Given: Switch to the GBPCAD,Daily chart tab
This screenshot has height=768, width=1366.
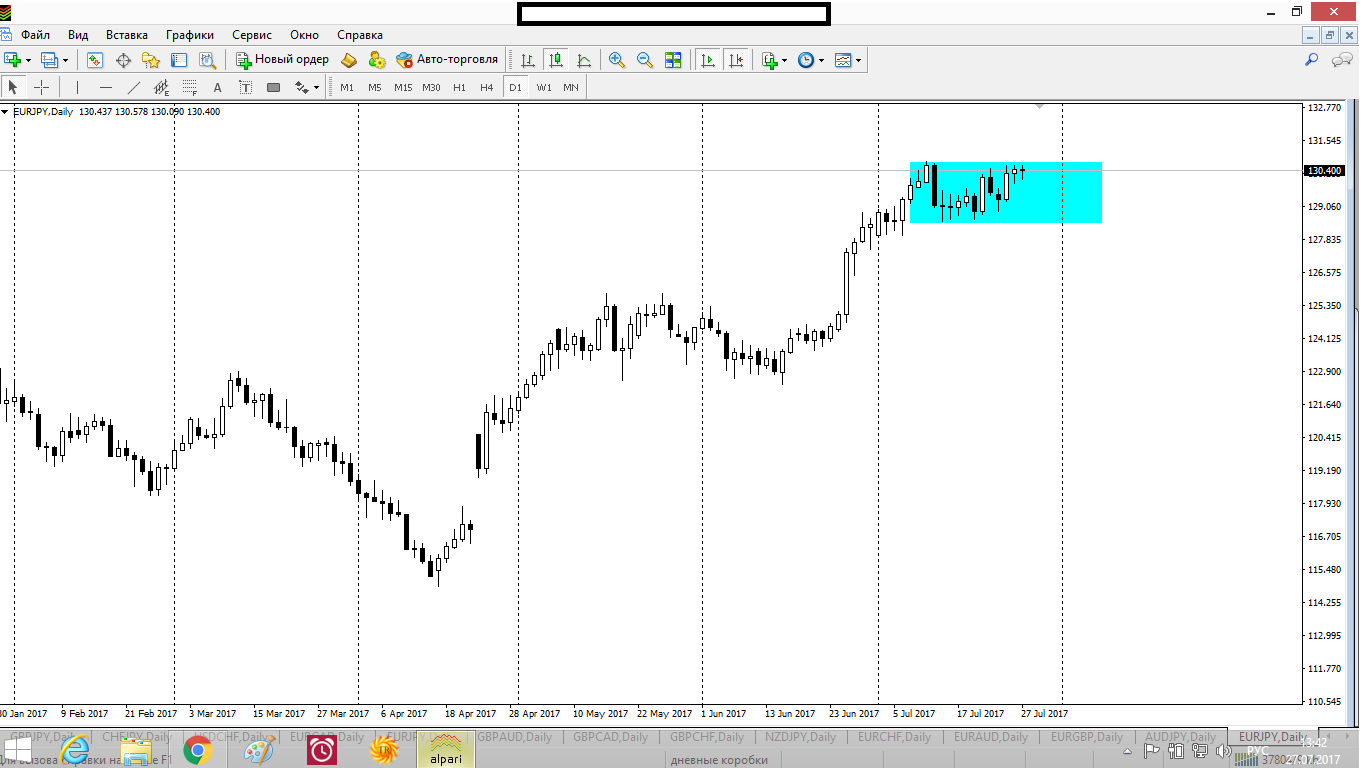Looking at the screenshot, I should pos(612,737).
